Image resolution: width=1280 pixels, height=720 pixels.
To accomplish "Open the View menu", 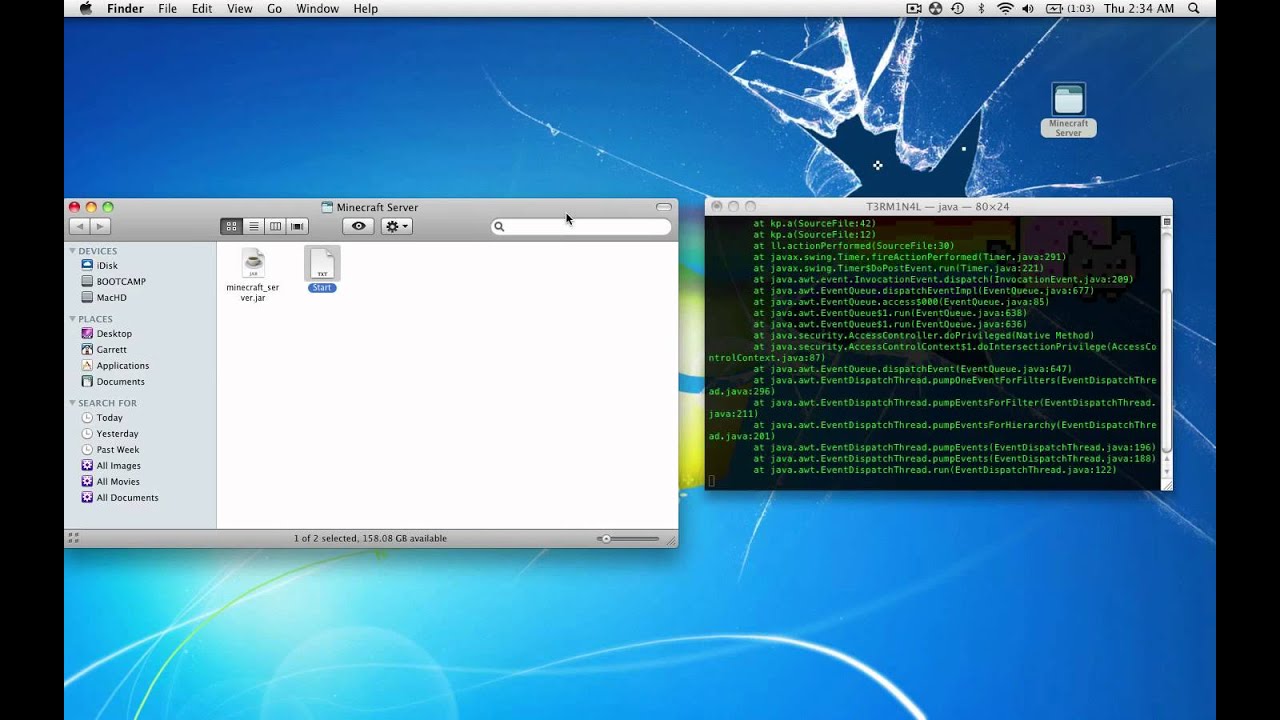I will pos(240,8).
